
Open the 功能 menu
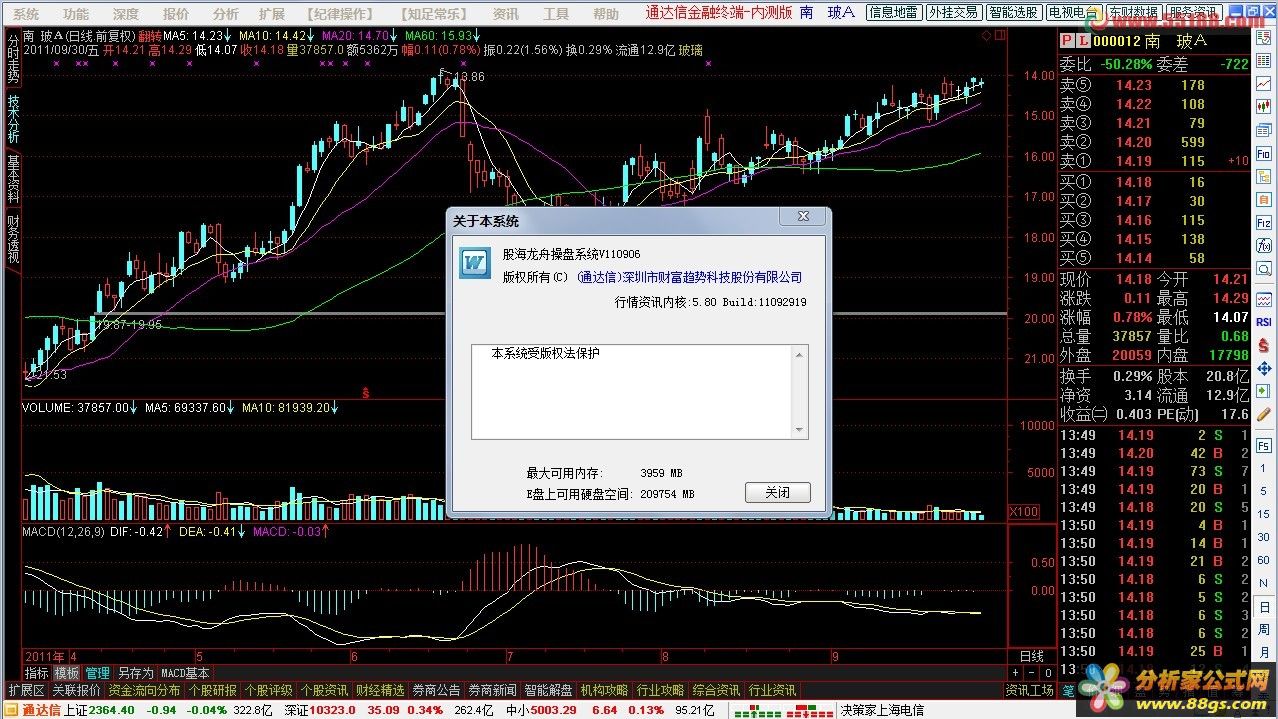(x=75, y=14)
